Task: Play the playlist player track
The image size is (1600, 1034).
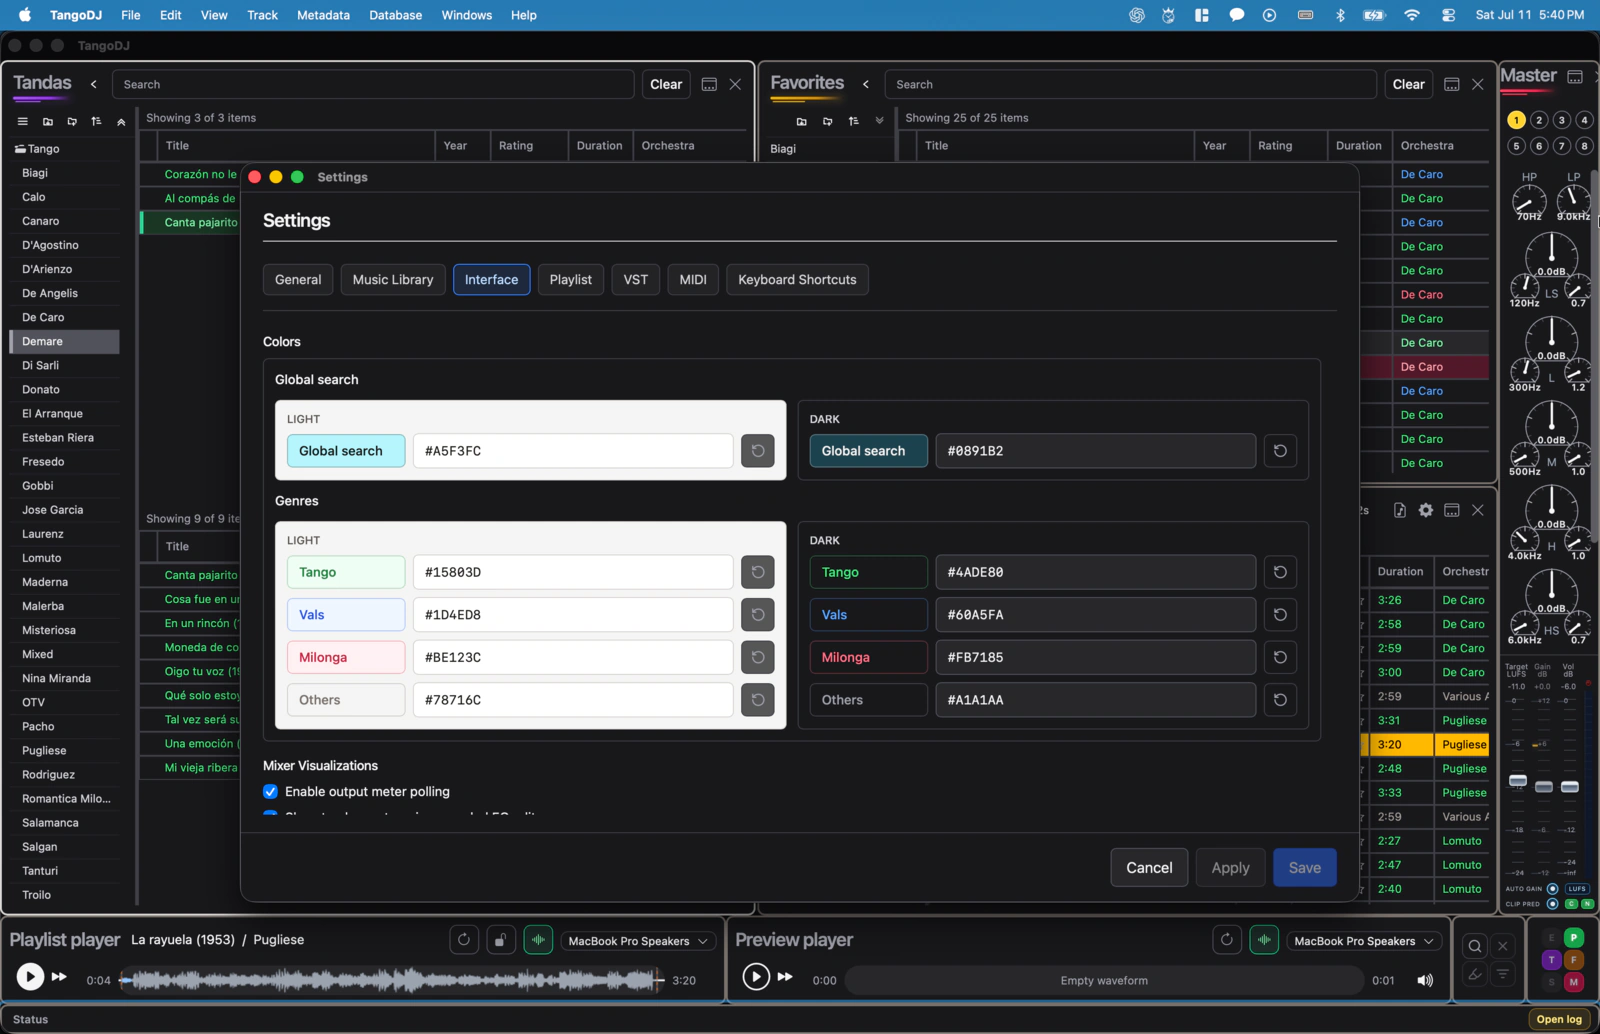Action: (x=30, y=977)
